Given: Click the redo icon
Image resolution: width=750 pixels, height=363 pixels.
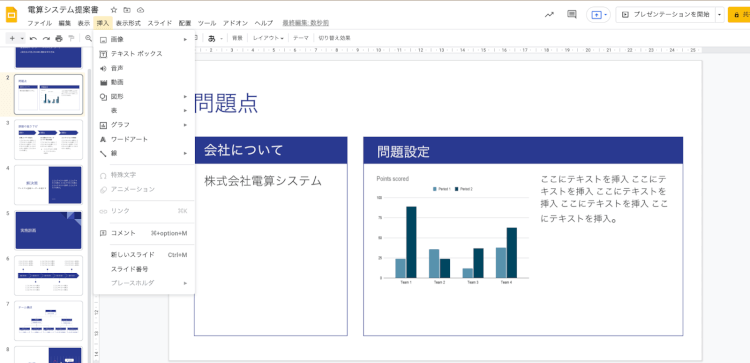Looking at the screenshot, I should tap(46, 38).
